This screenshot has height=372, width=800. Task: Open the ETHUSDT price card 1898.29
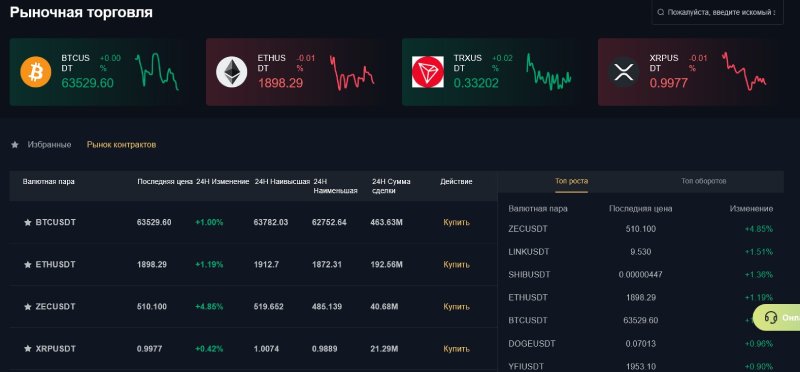(295, 72)
